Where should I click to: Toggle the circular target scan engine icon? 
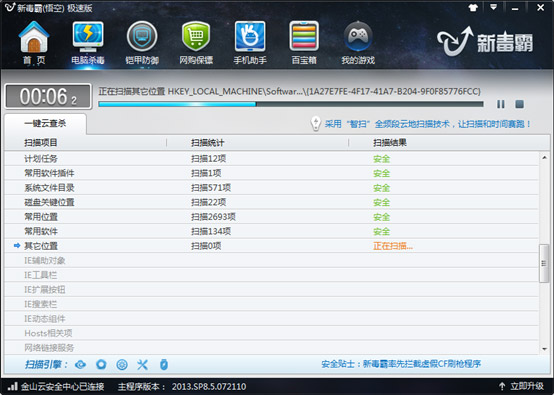(x=122, y=365)
